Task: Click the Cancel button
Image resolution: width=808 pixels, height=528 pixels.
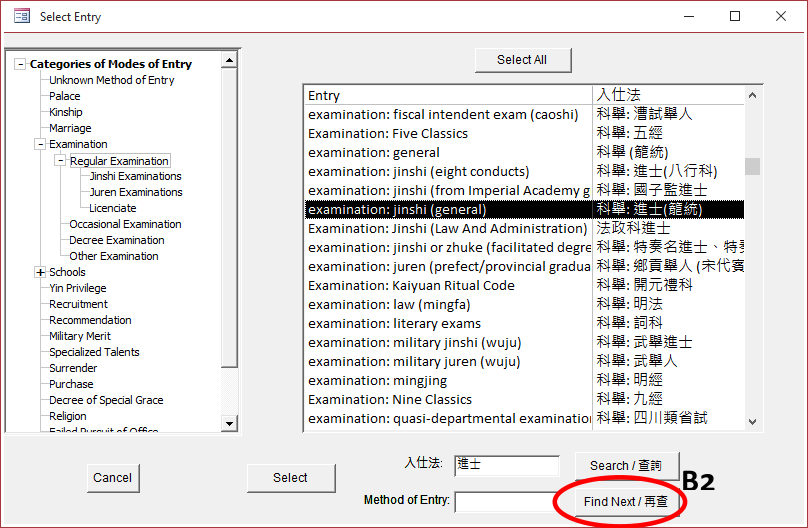Action: [x=112, y=478]
